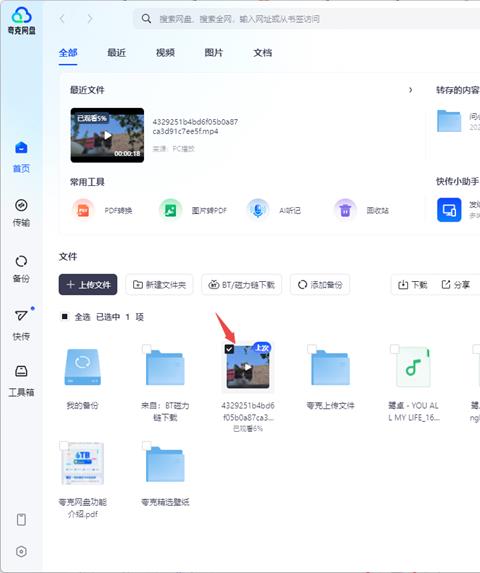Uncheck the selected mp4 video checkbox
Viewport: 480px width, 573px height.
coord(229,349)
